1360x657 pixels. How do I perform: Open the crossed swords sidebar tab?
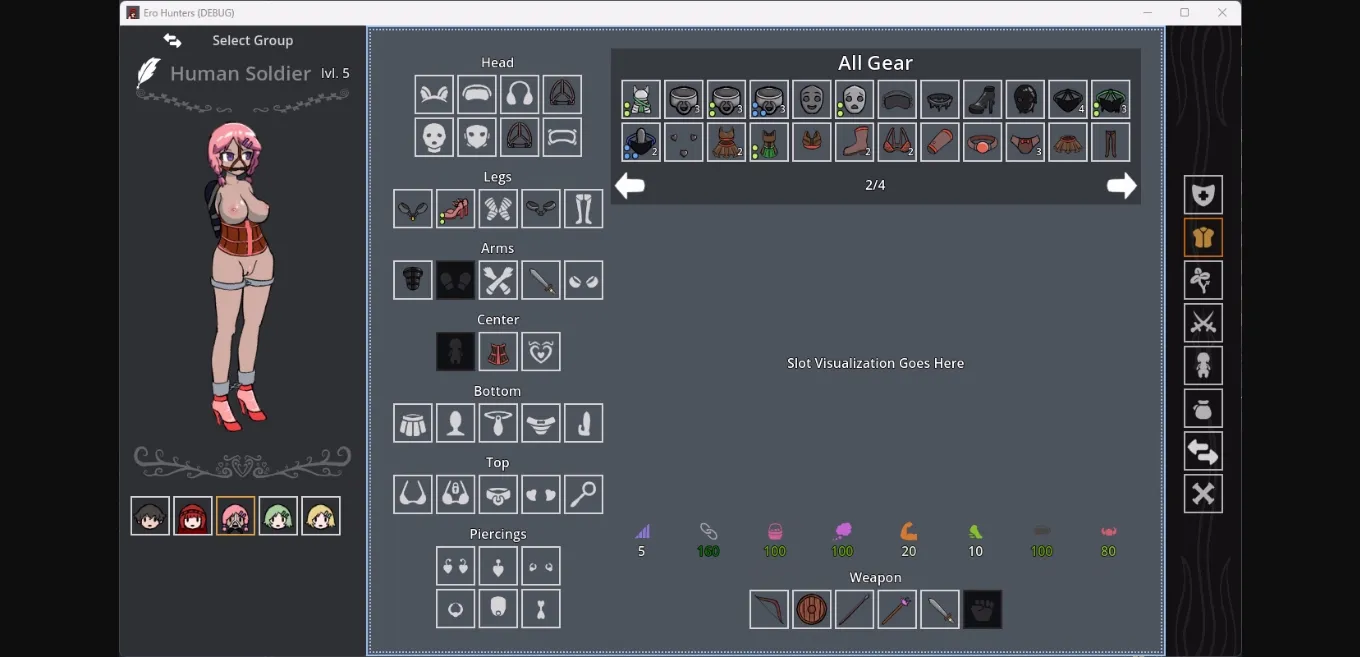click(1203, 323)
